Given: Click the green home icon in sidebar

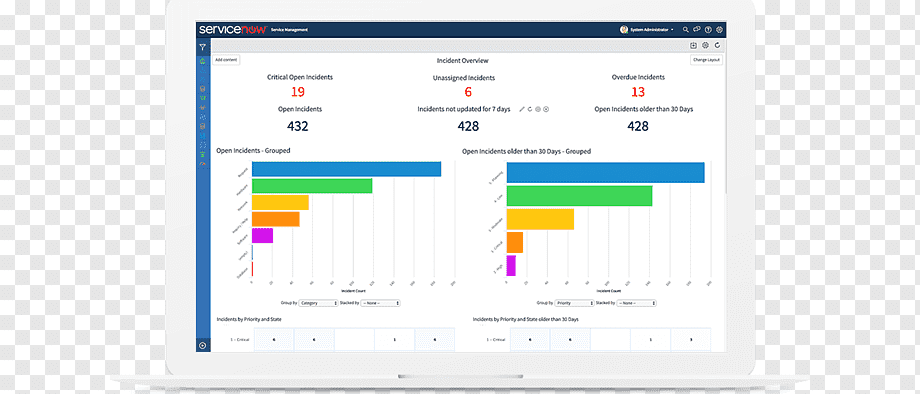Looking at the screenshot, I should (202, 60).
